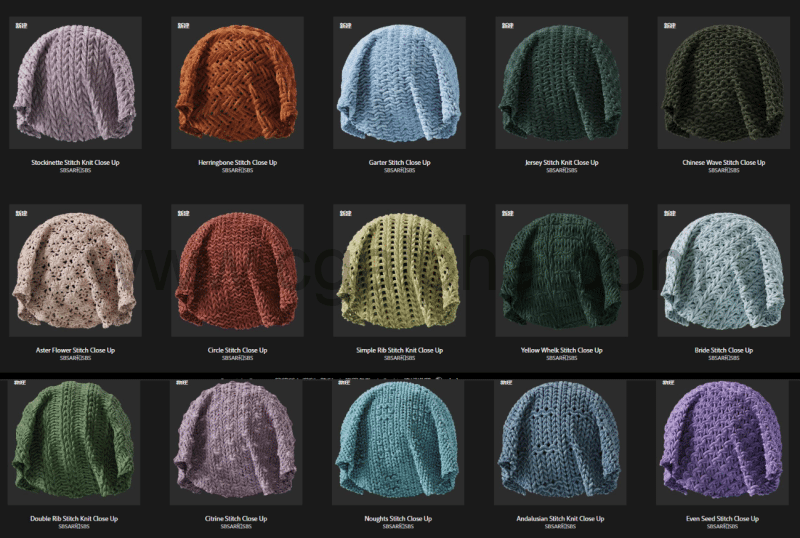The image size is (800, 538).
Task: Click the 'Stockinette Stitch Knit Close Up' title
Action: pyautogui.click(x=76, y=162)
